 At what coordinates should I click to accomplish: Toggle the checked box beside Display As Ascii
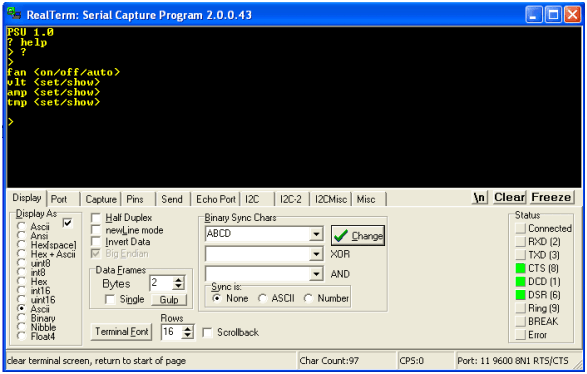tap(67, 223)
